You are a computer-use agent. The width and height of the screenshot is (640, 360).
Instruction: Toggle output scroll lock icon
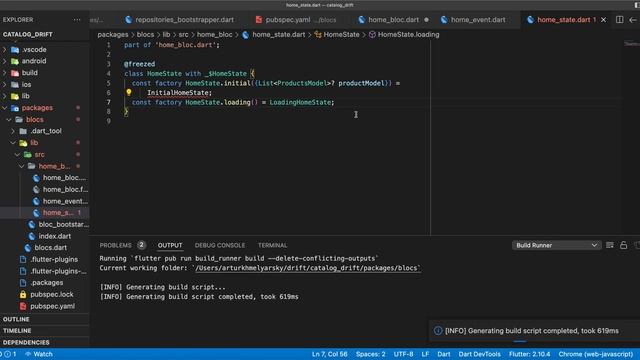point(623,245)
